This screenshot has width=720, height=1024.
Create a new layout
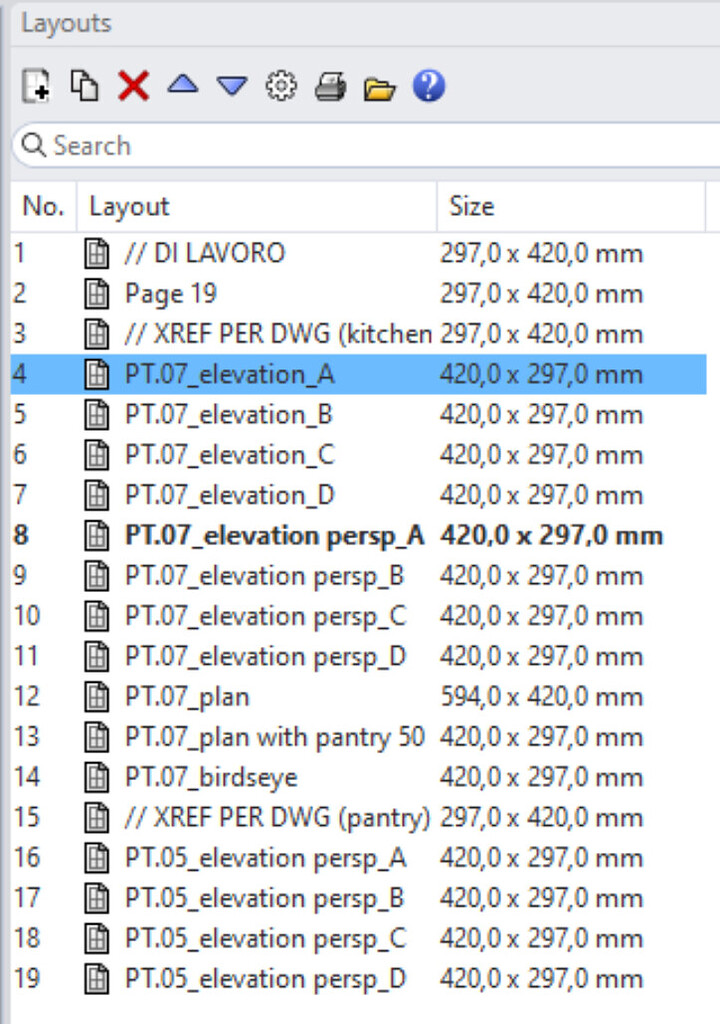pyautogui.click(x=35, y=87)
